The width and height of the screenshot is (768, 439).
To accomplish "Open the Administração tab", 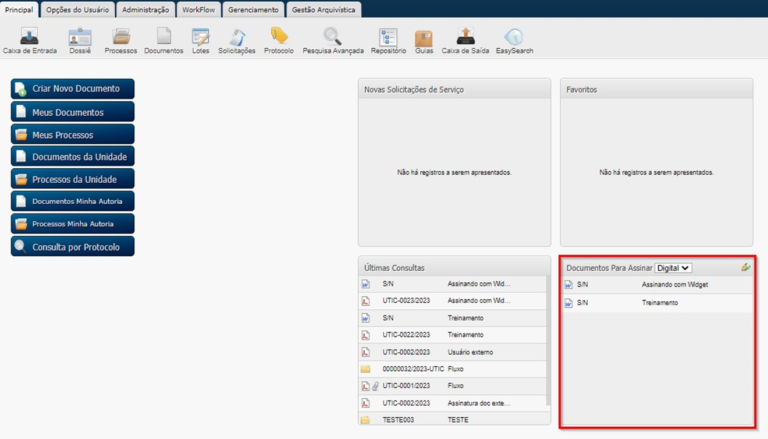I will (x=145, y=10).
